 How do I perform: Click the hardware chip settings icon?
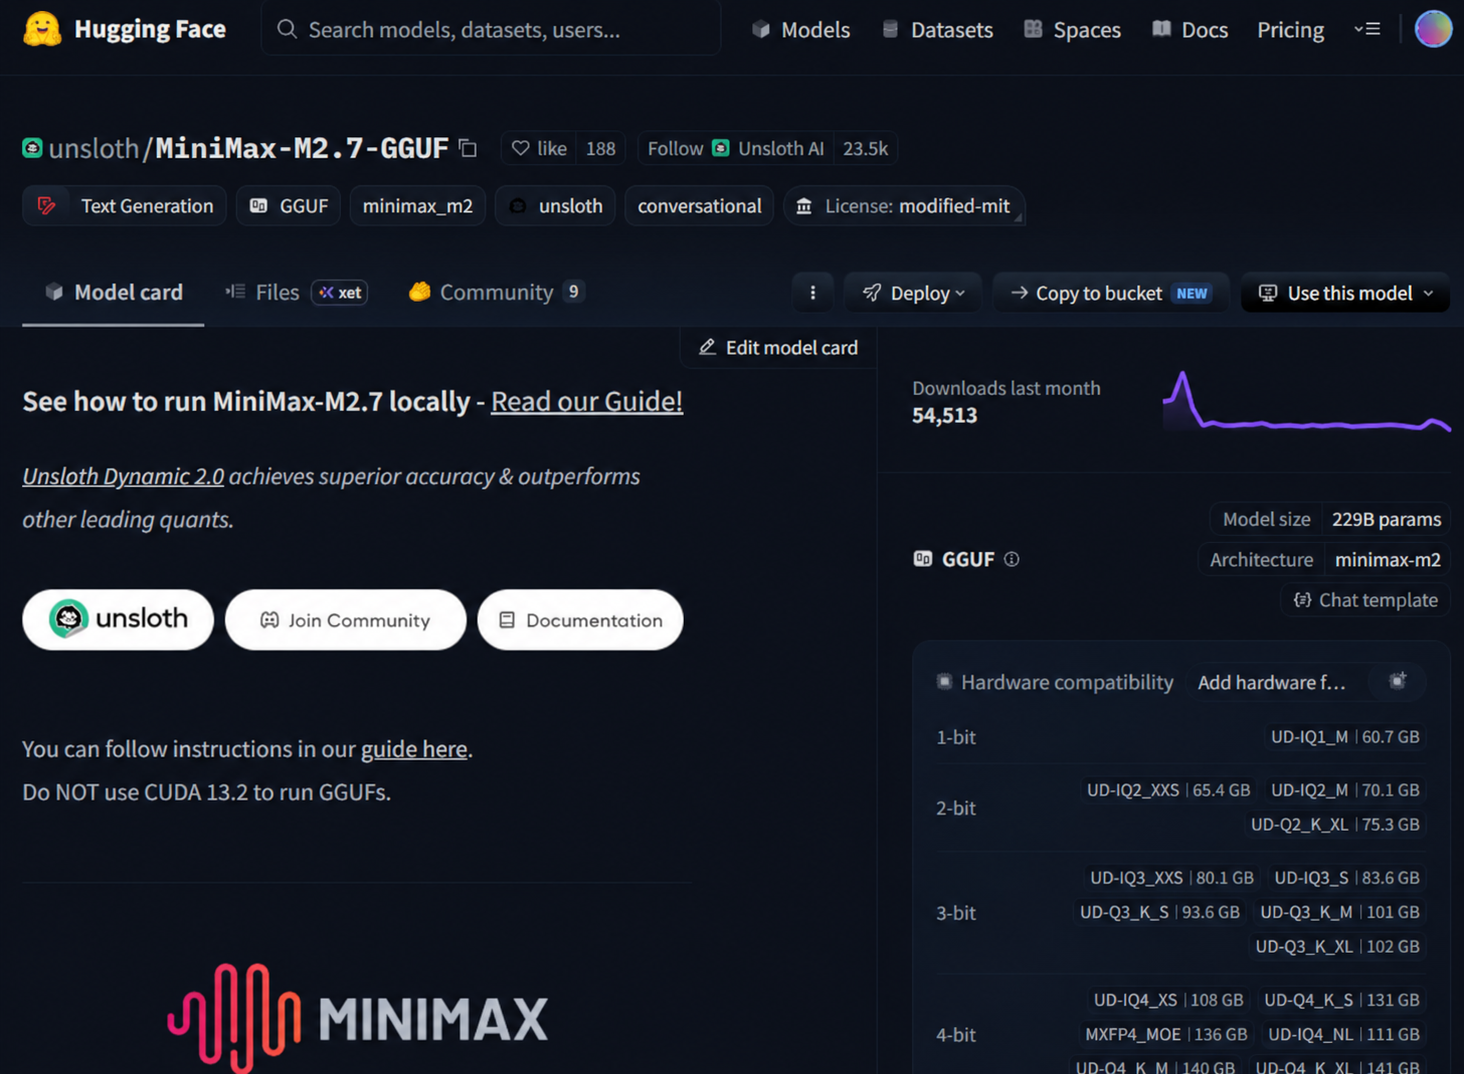tap(1398, 681)
